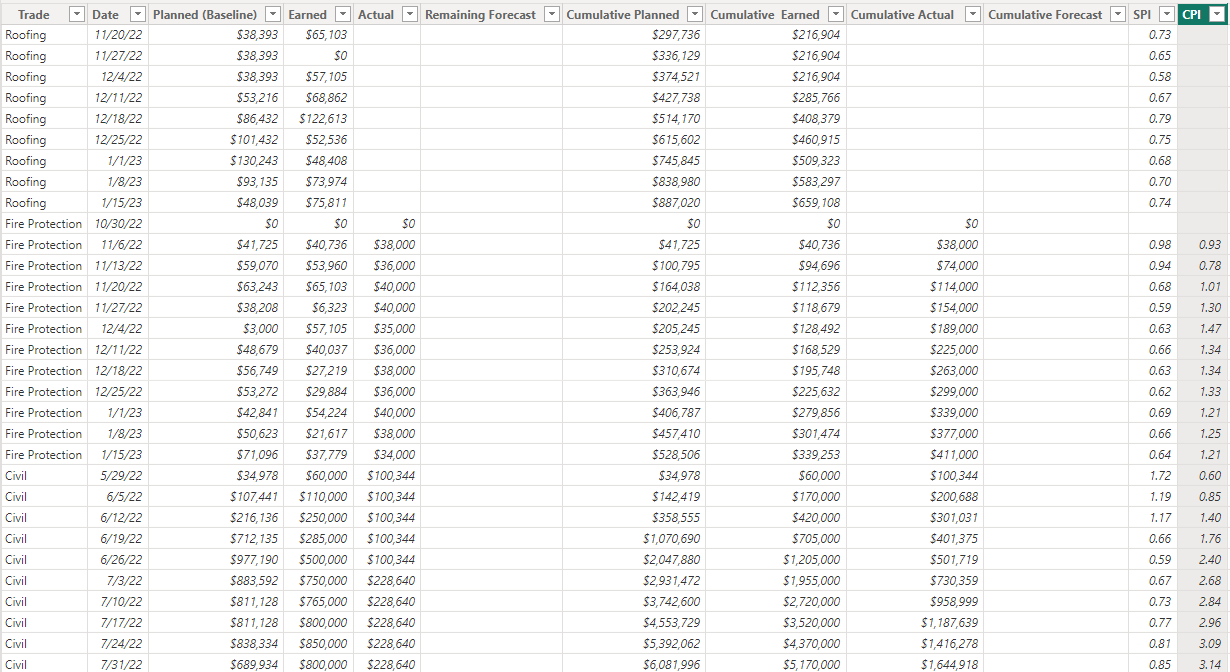Screen dimensions: 1230x672
Task: Click the Cumulative Planned value $336,129
Action: [x=676, y=56]
